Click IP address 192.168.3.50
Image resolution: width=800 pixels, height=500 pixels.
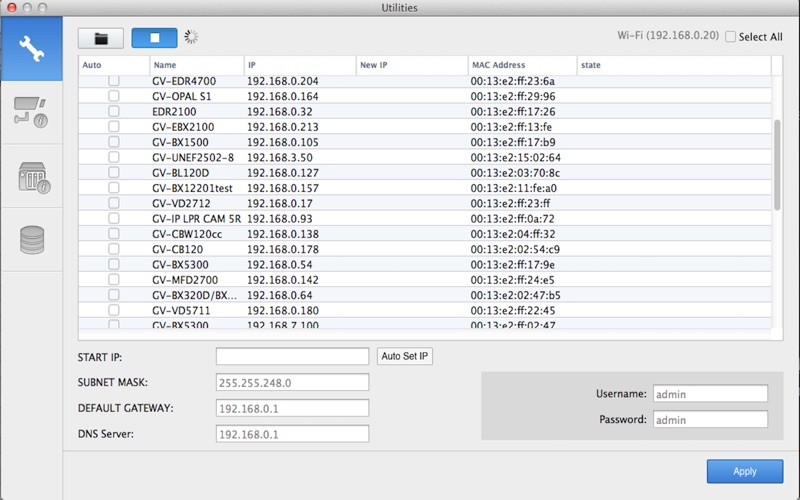tap(280, 158)
